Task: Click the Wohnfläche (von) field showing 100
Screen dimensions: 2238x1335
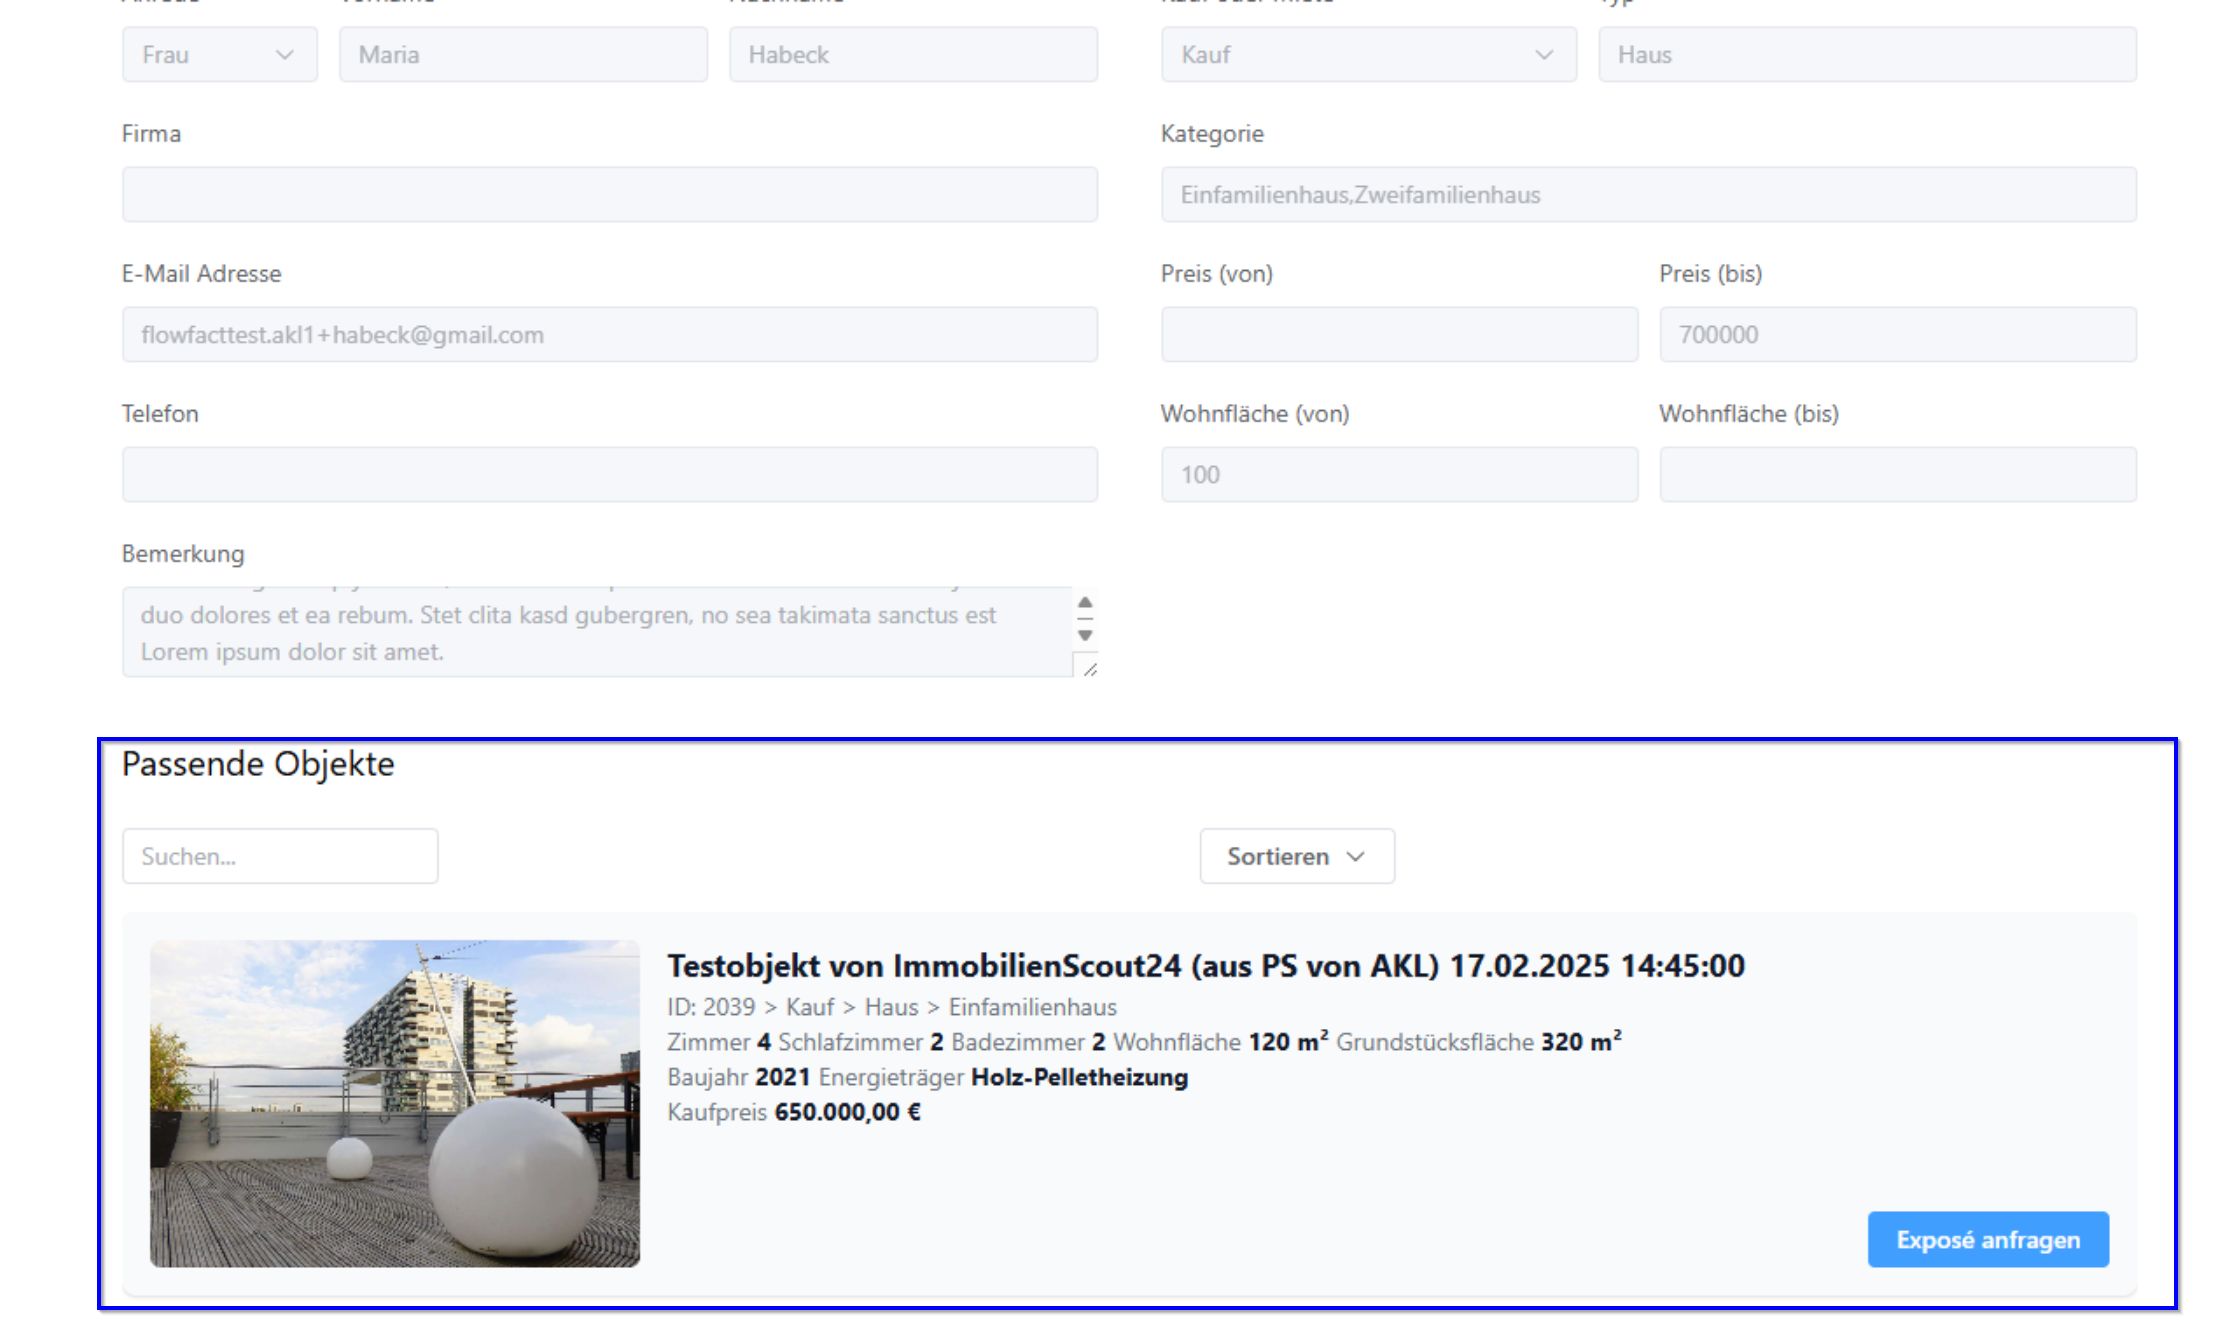Action: click(x=1398, y=475)
